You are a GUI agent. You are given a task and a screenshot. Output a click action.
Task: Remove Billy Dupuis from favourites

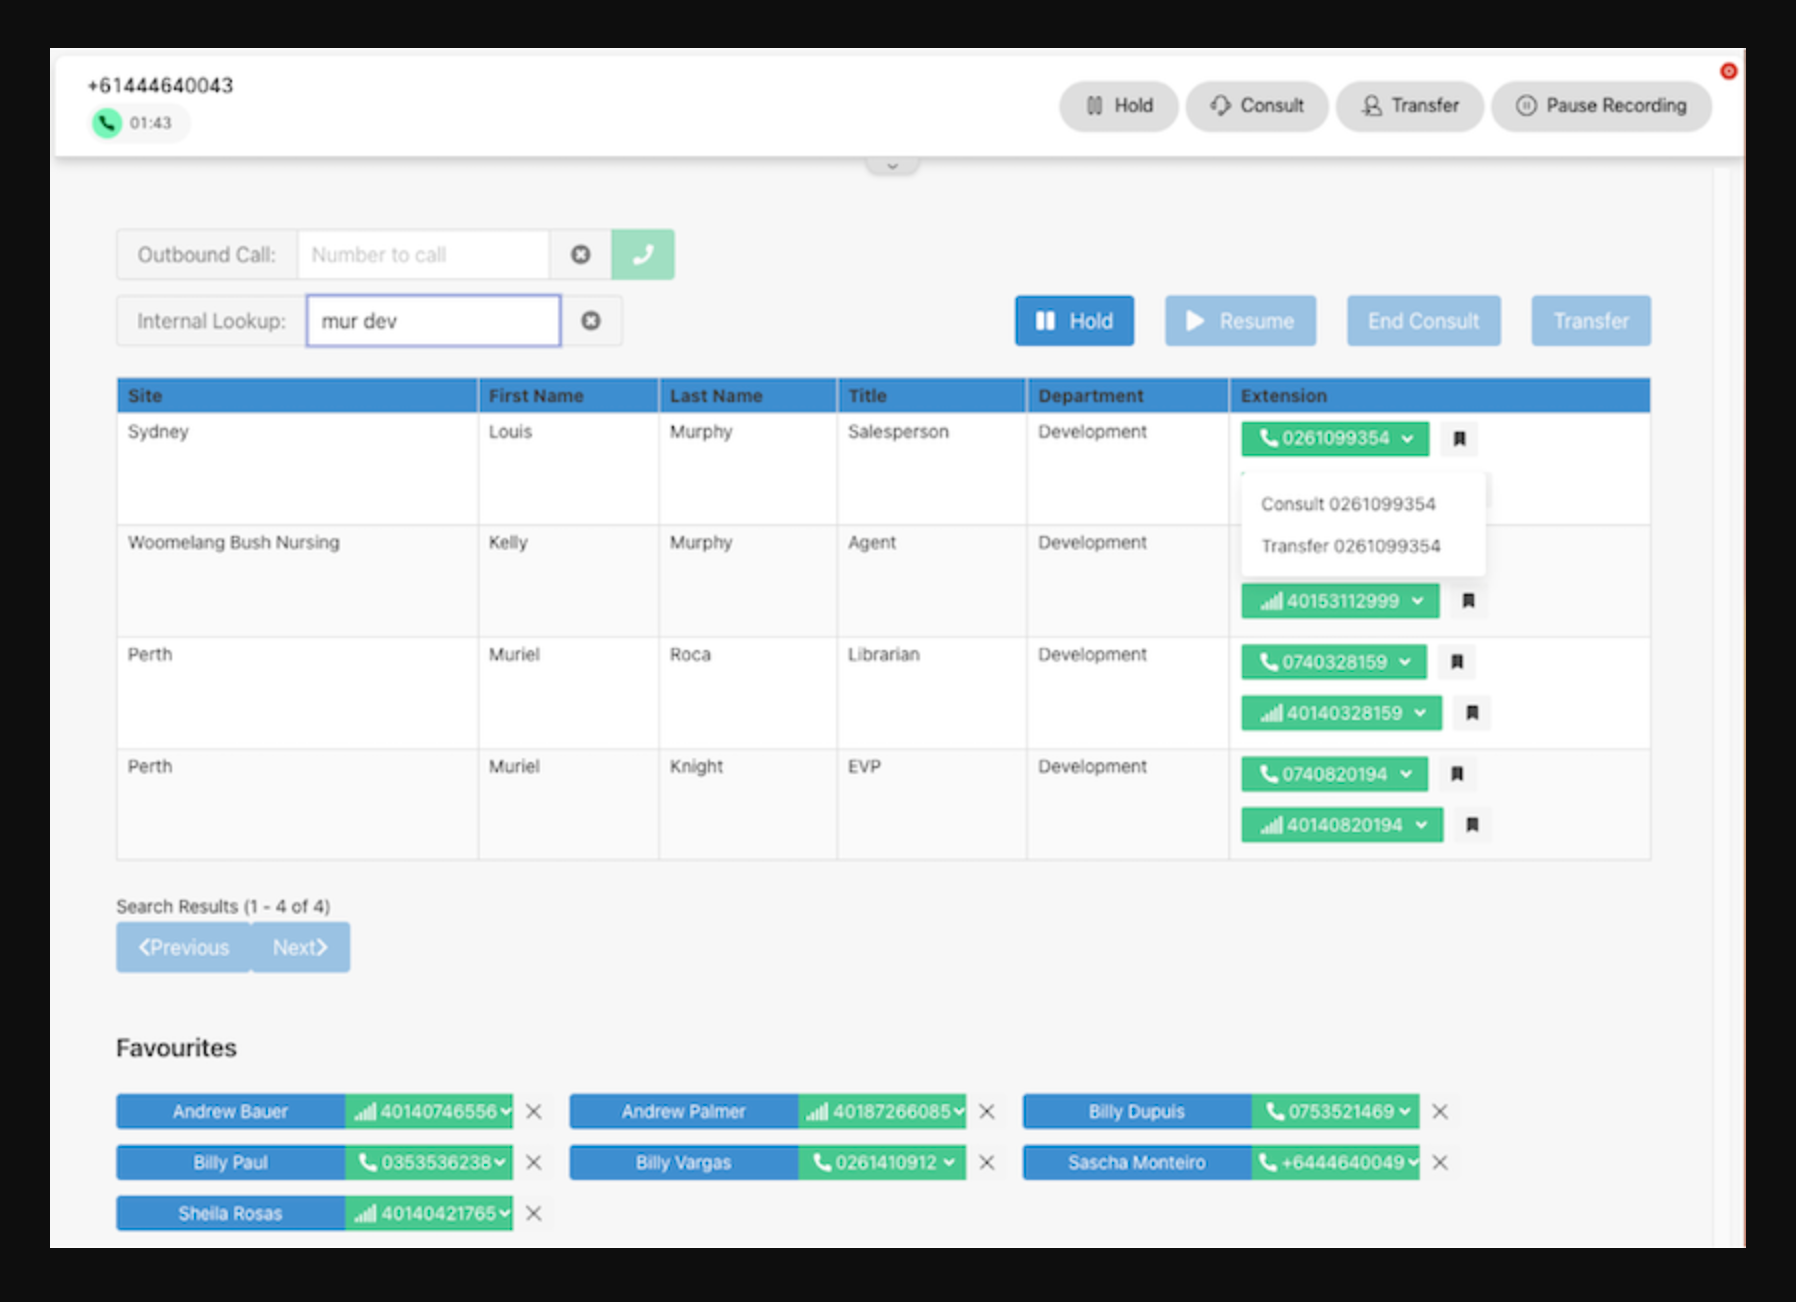pyautogui.click(x=1440, y=1112)
